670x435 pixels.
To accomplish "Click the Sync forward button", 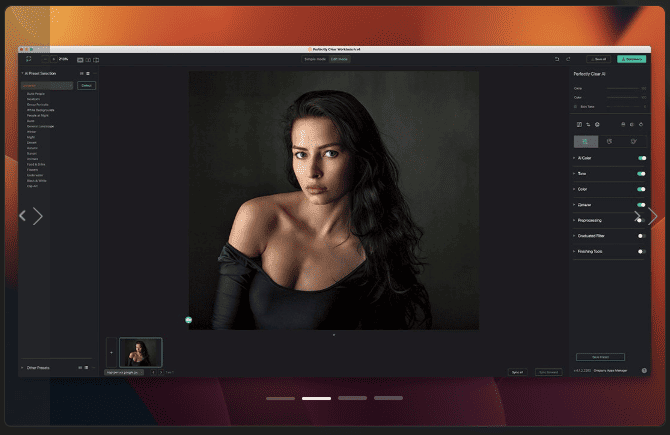I will click(x=548, y=372).
